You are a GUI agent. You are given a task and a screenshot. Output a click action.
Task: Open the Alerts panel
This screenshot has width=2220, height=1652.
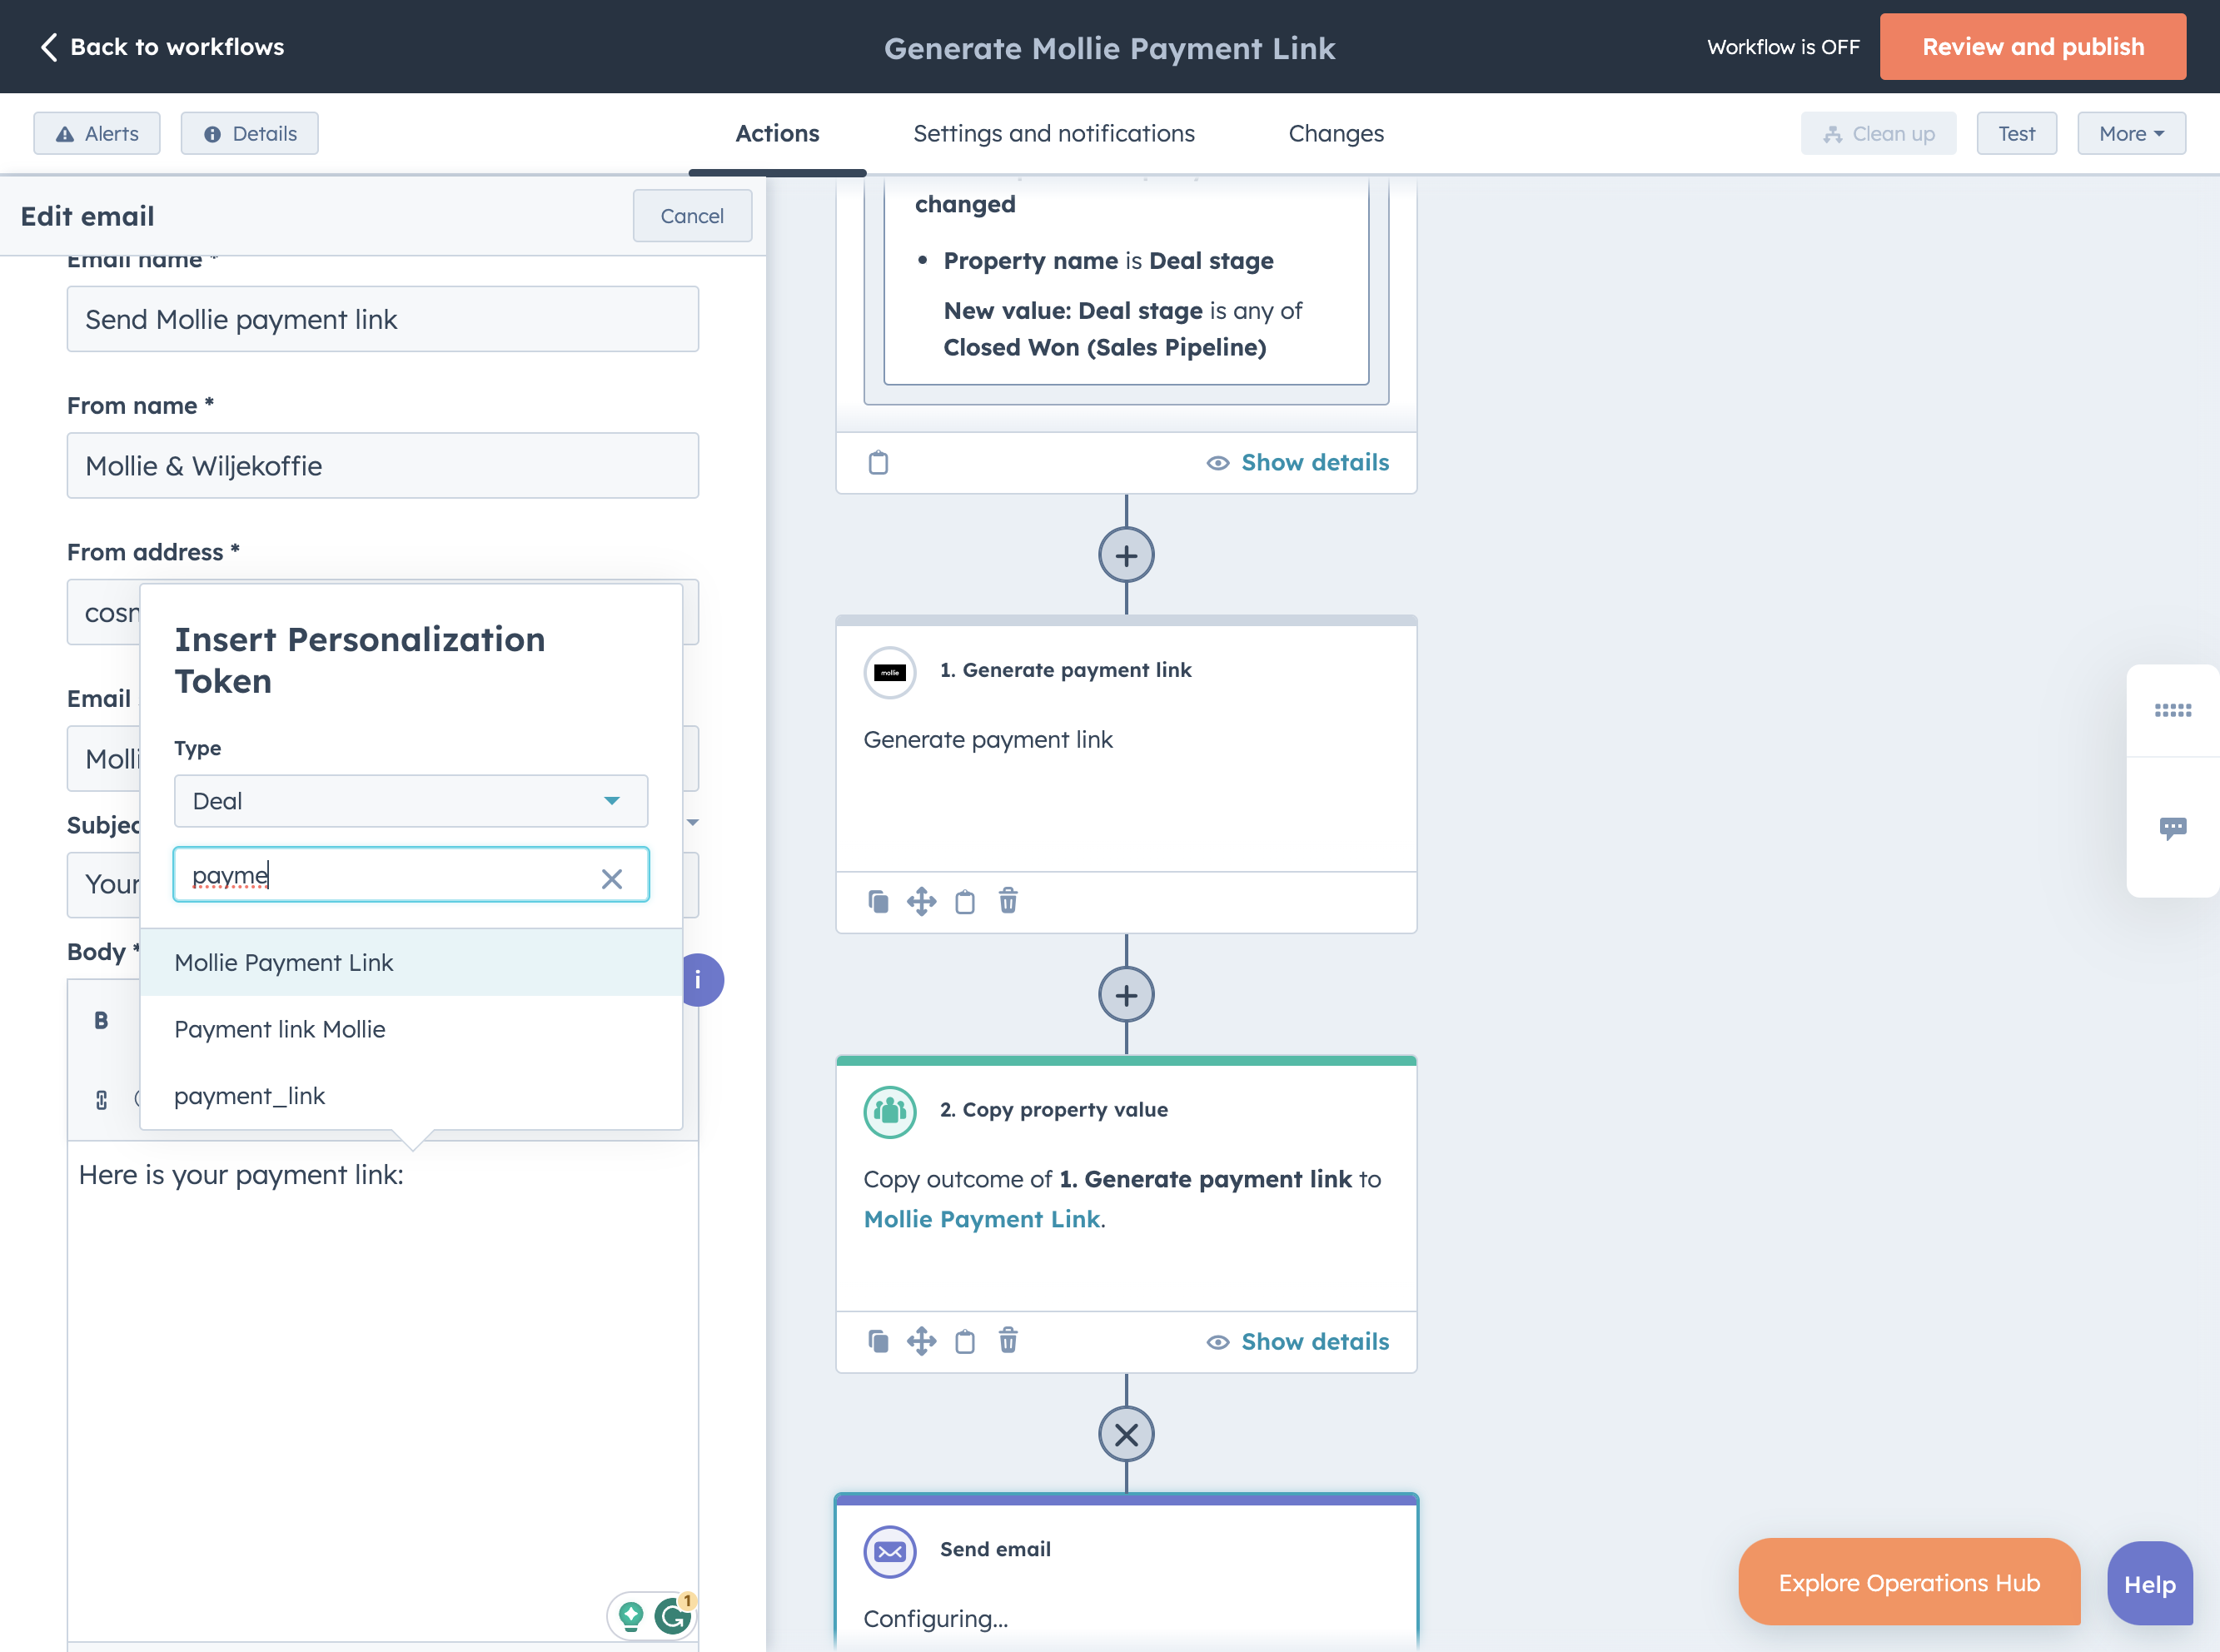click(x=97, y=133)
